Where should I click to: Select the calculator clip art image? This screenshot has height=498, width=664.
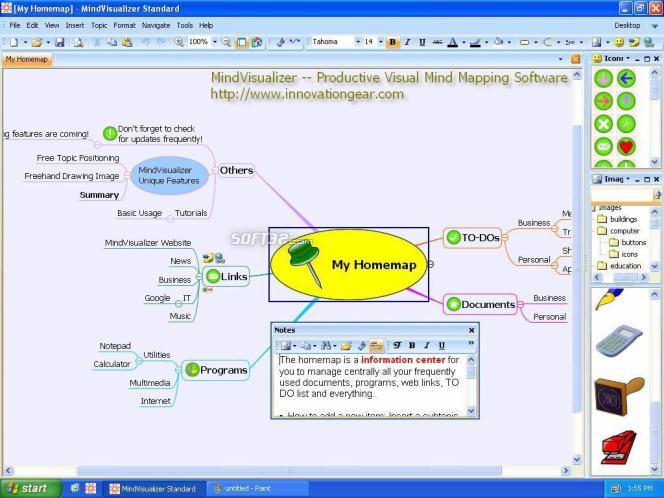[619, 340]
